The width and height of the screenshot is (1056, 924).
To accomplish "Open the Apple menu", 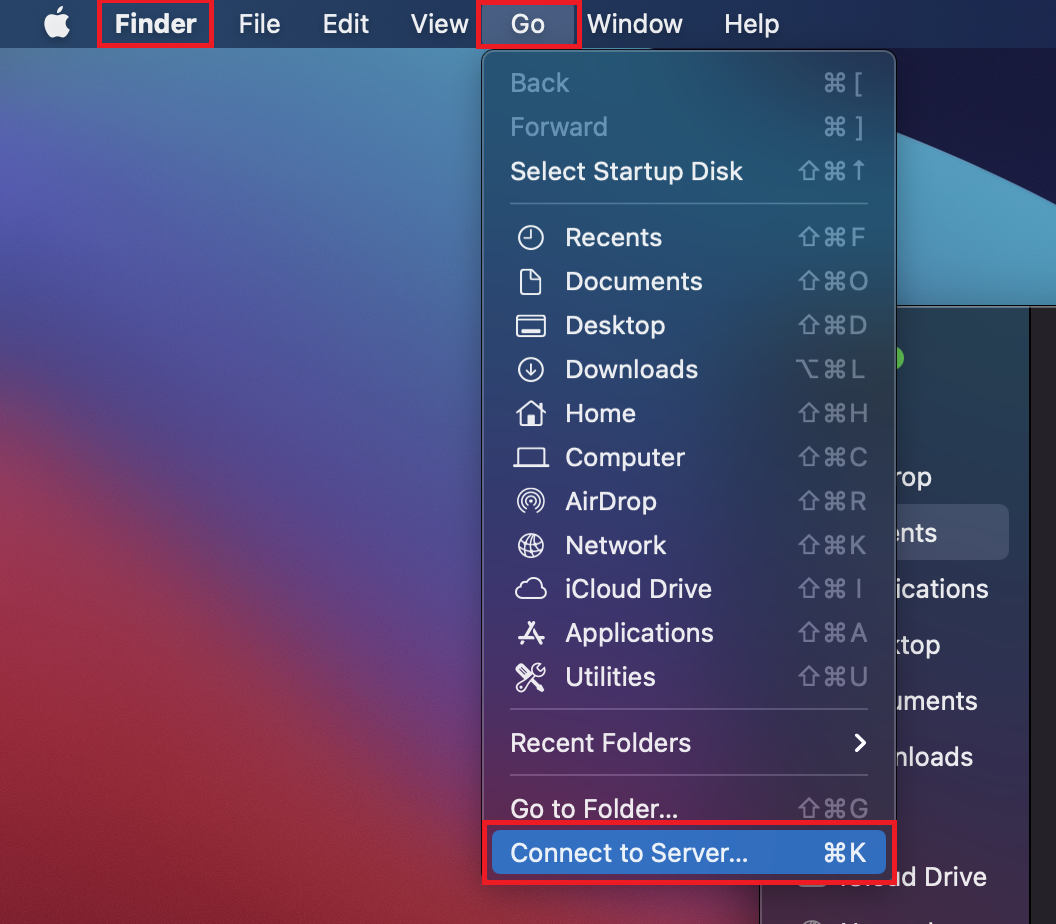I will 57,24.
